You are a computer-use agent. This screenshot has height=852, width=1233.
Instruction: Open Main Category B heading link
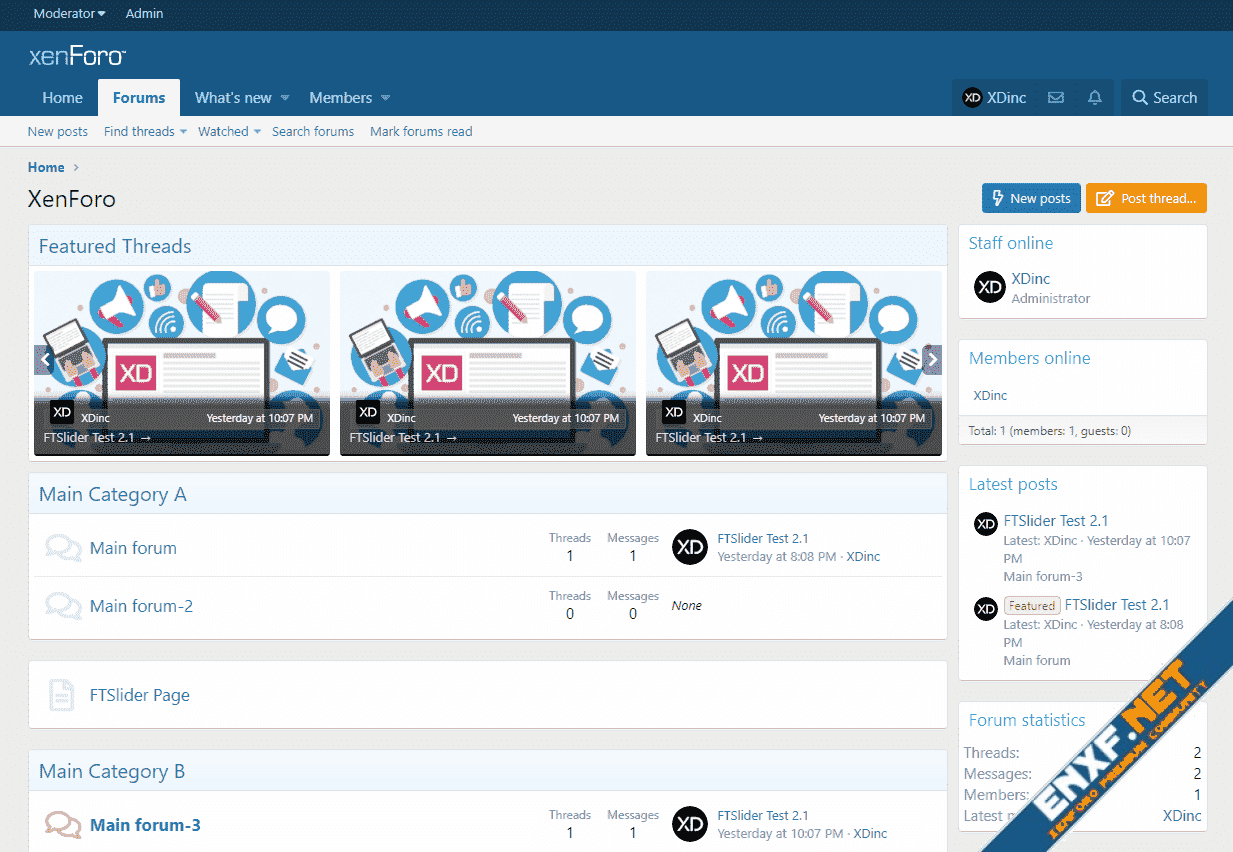point(112,771)
